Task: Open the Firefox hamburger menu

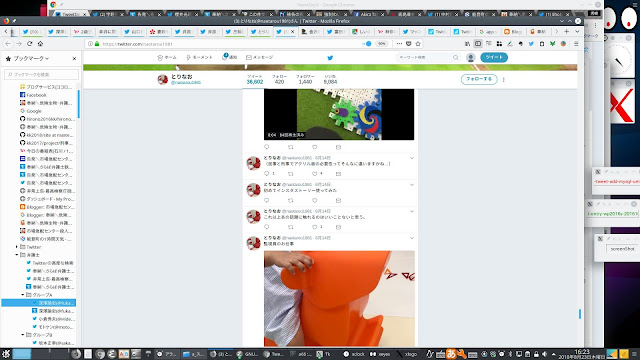Action: pos(576,44)
